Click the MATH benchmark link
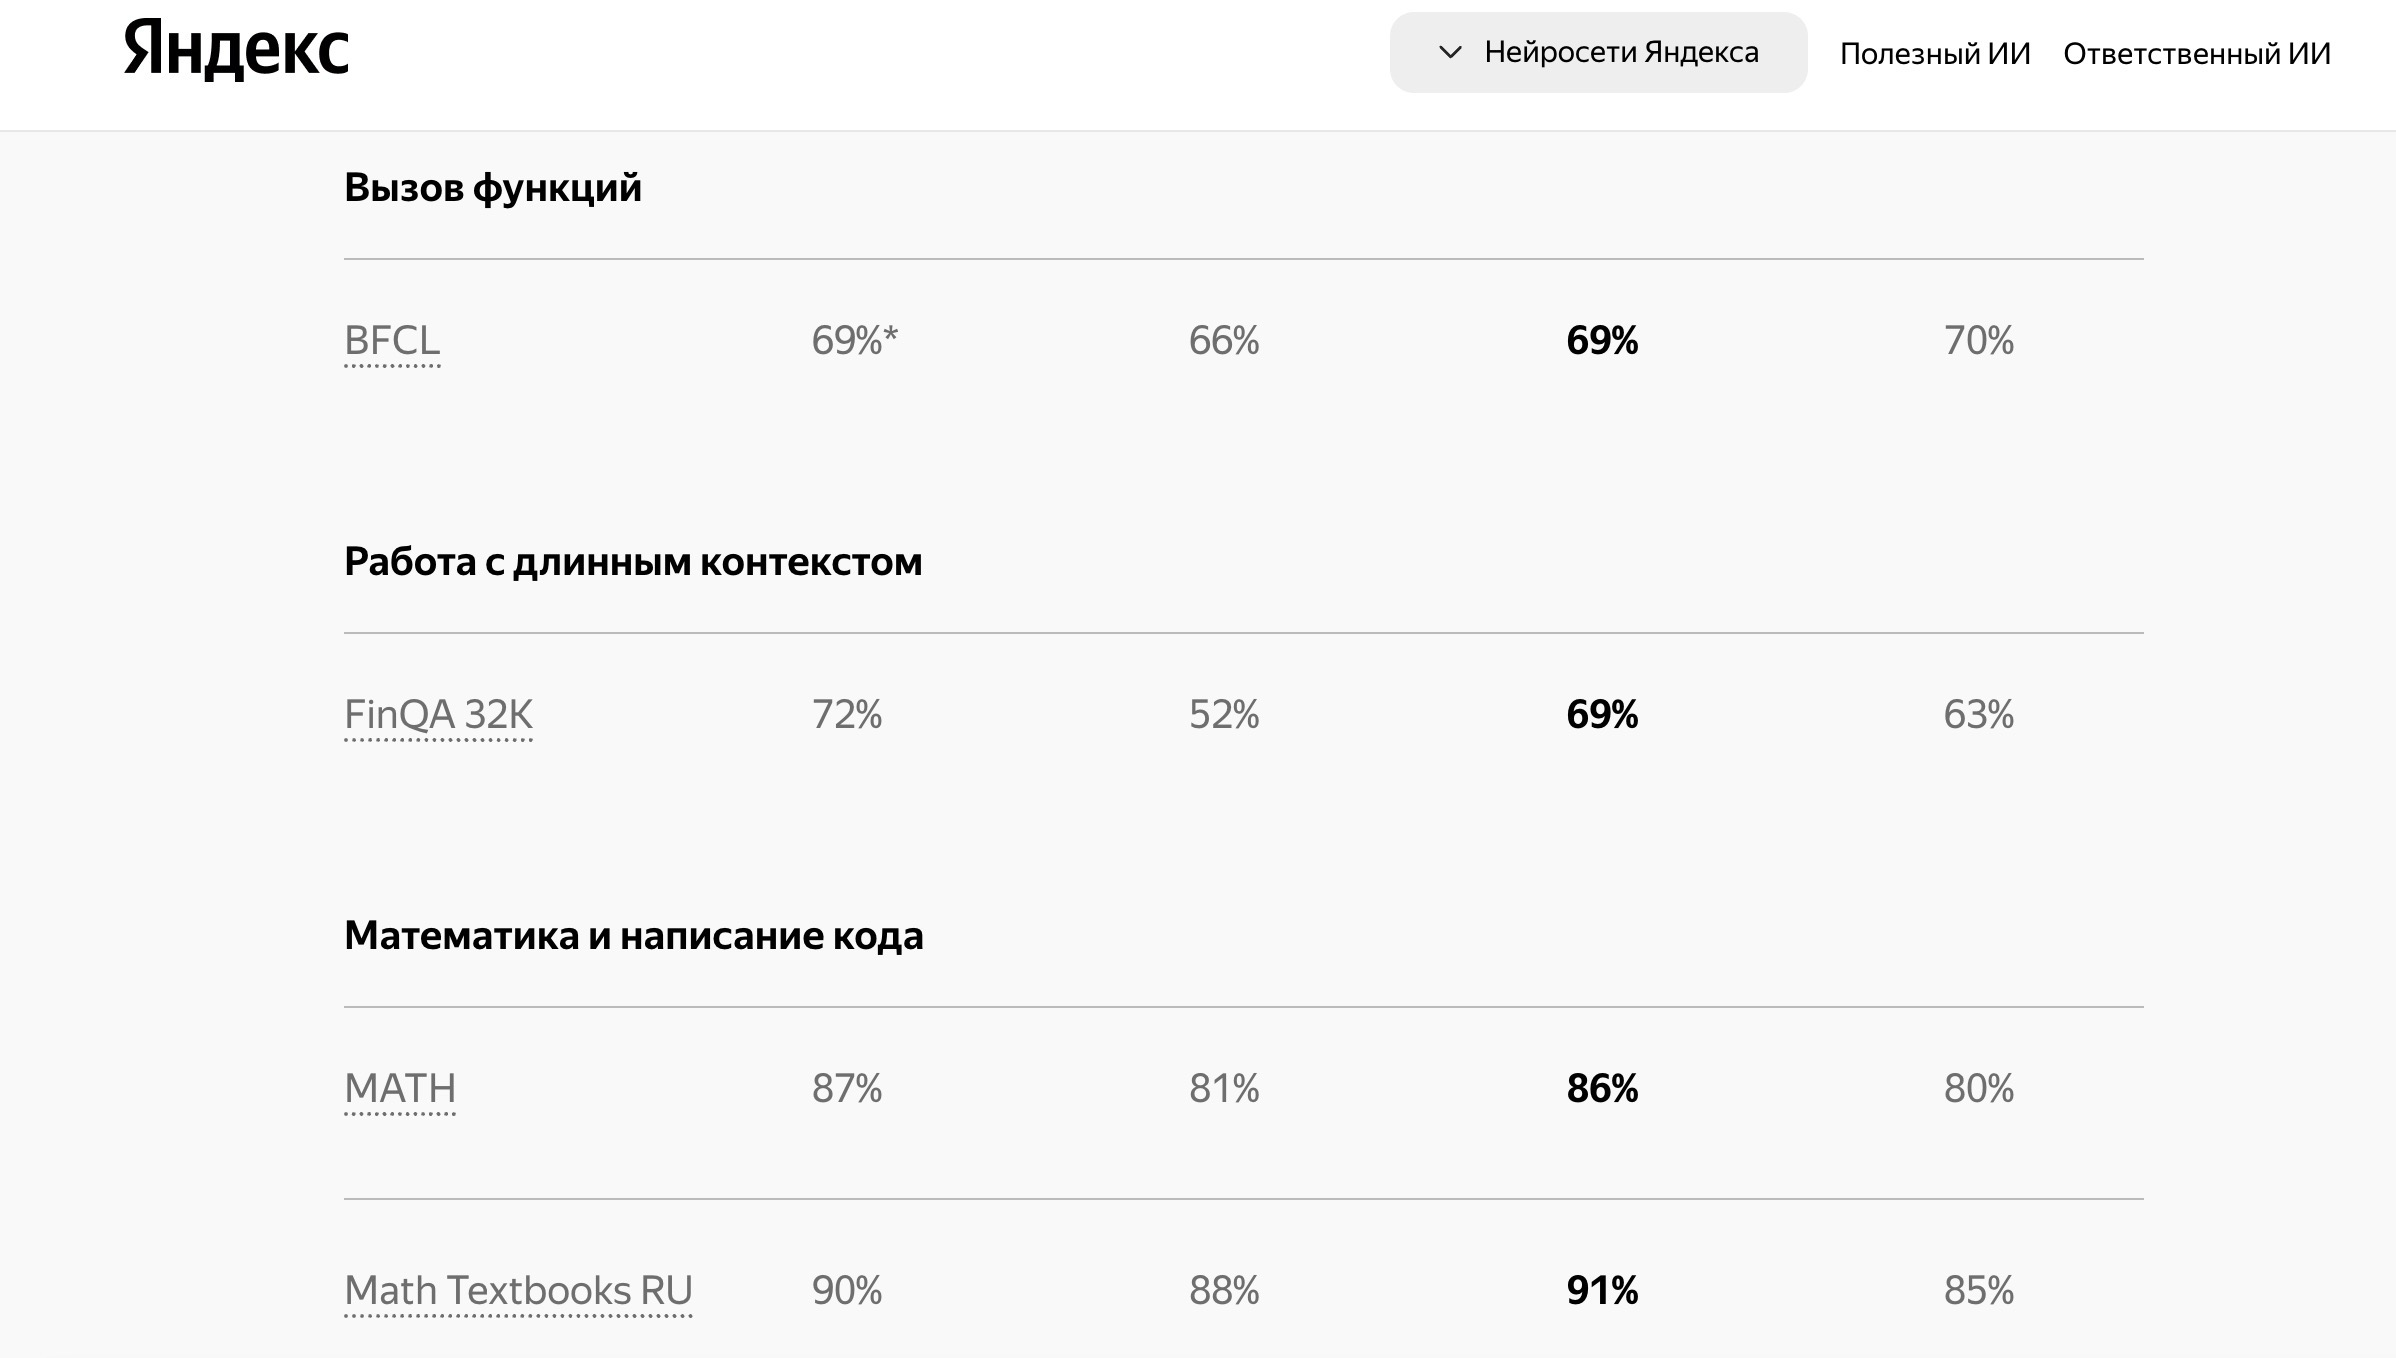 pyautogui.click(x=400, y=1089)
